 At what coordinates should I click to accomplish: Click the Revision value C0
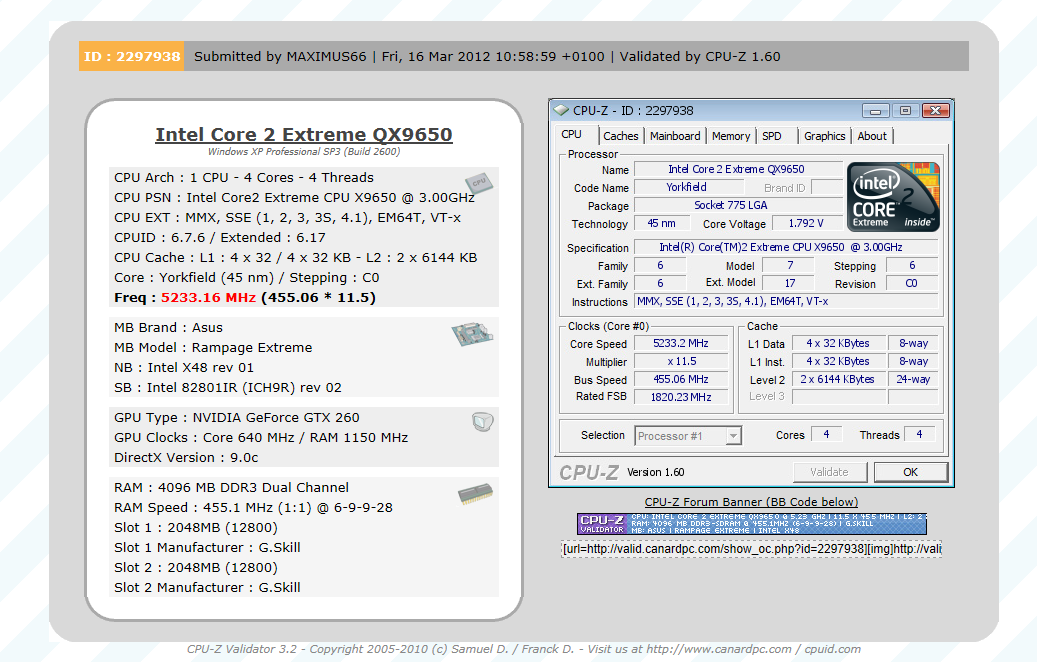[x=911, y=283]
